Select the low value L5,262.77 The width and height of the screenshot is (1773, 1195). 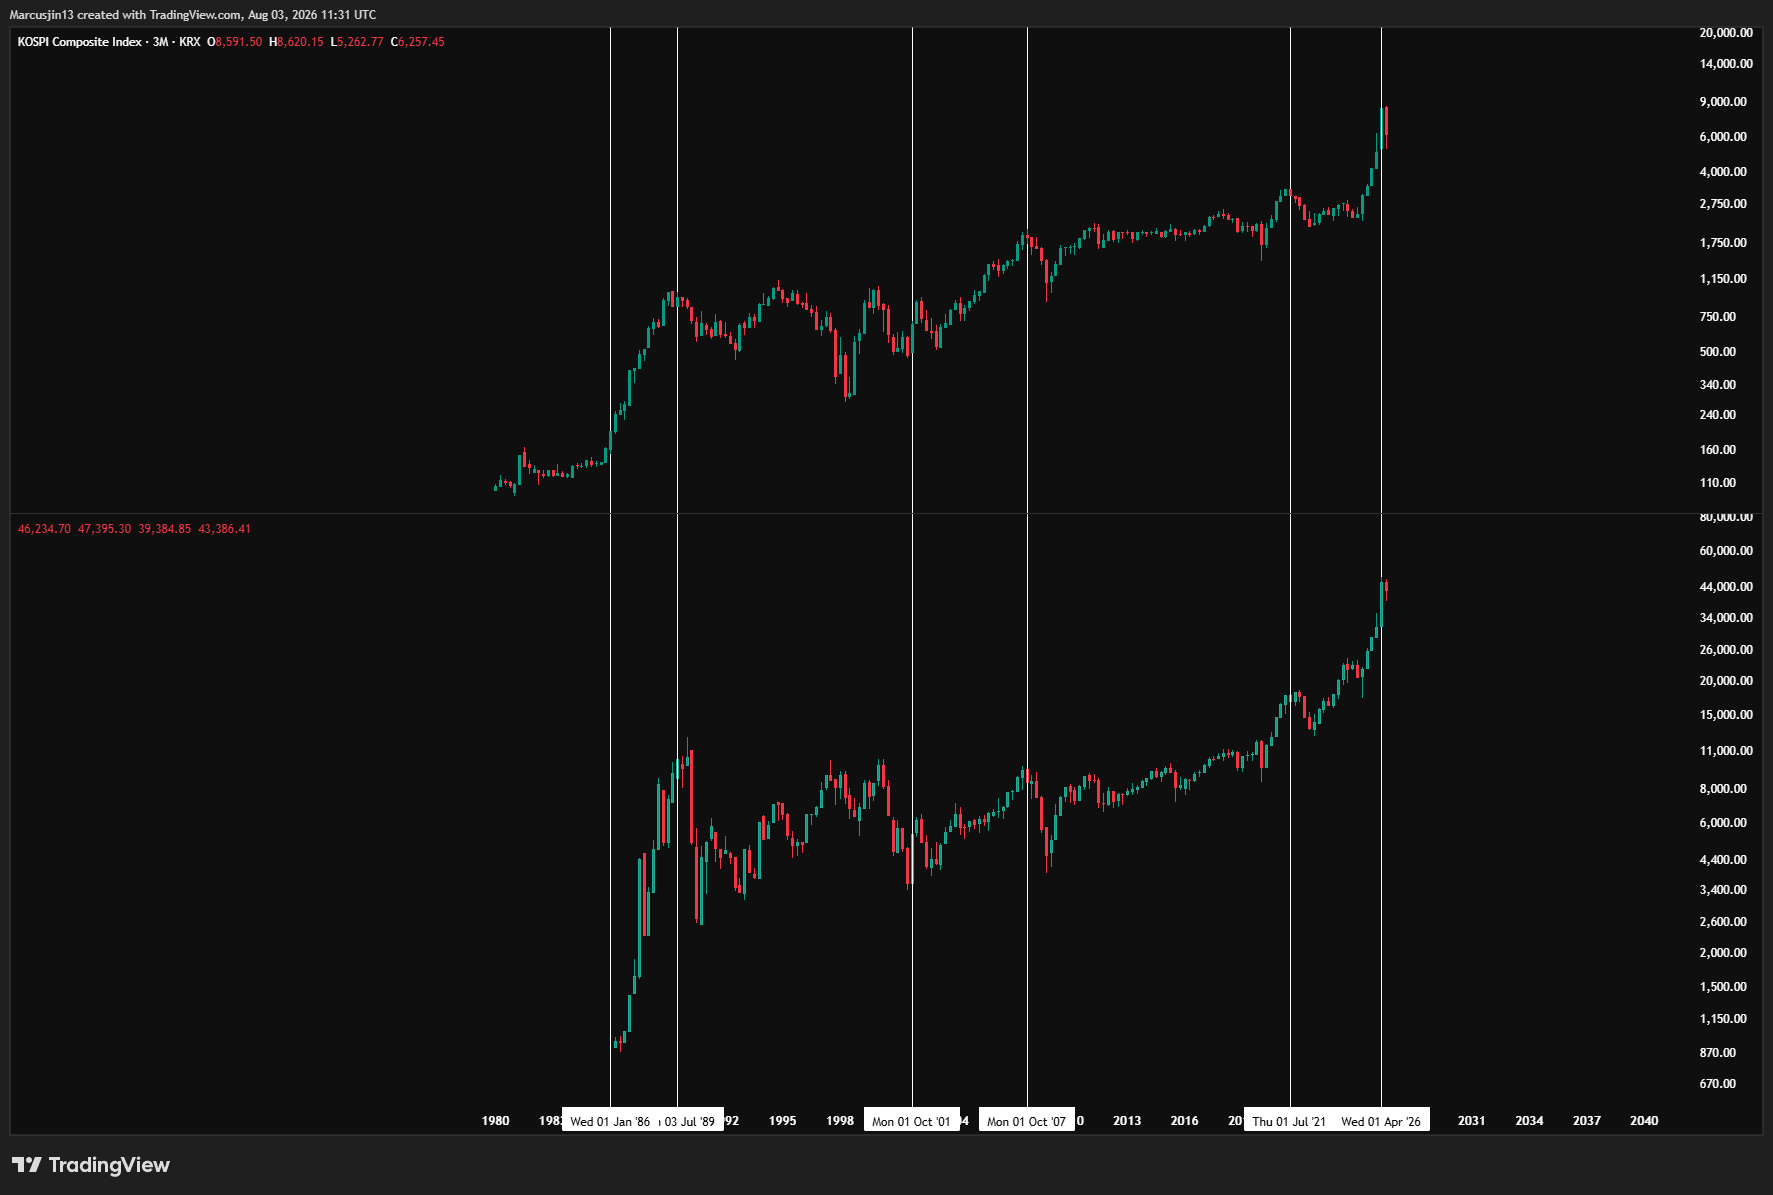coord(357,42)
